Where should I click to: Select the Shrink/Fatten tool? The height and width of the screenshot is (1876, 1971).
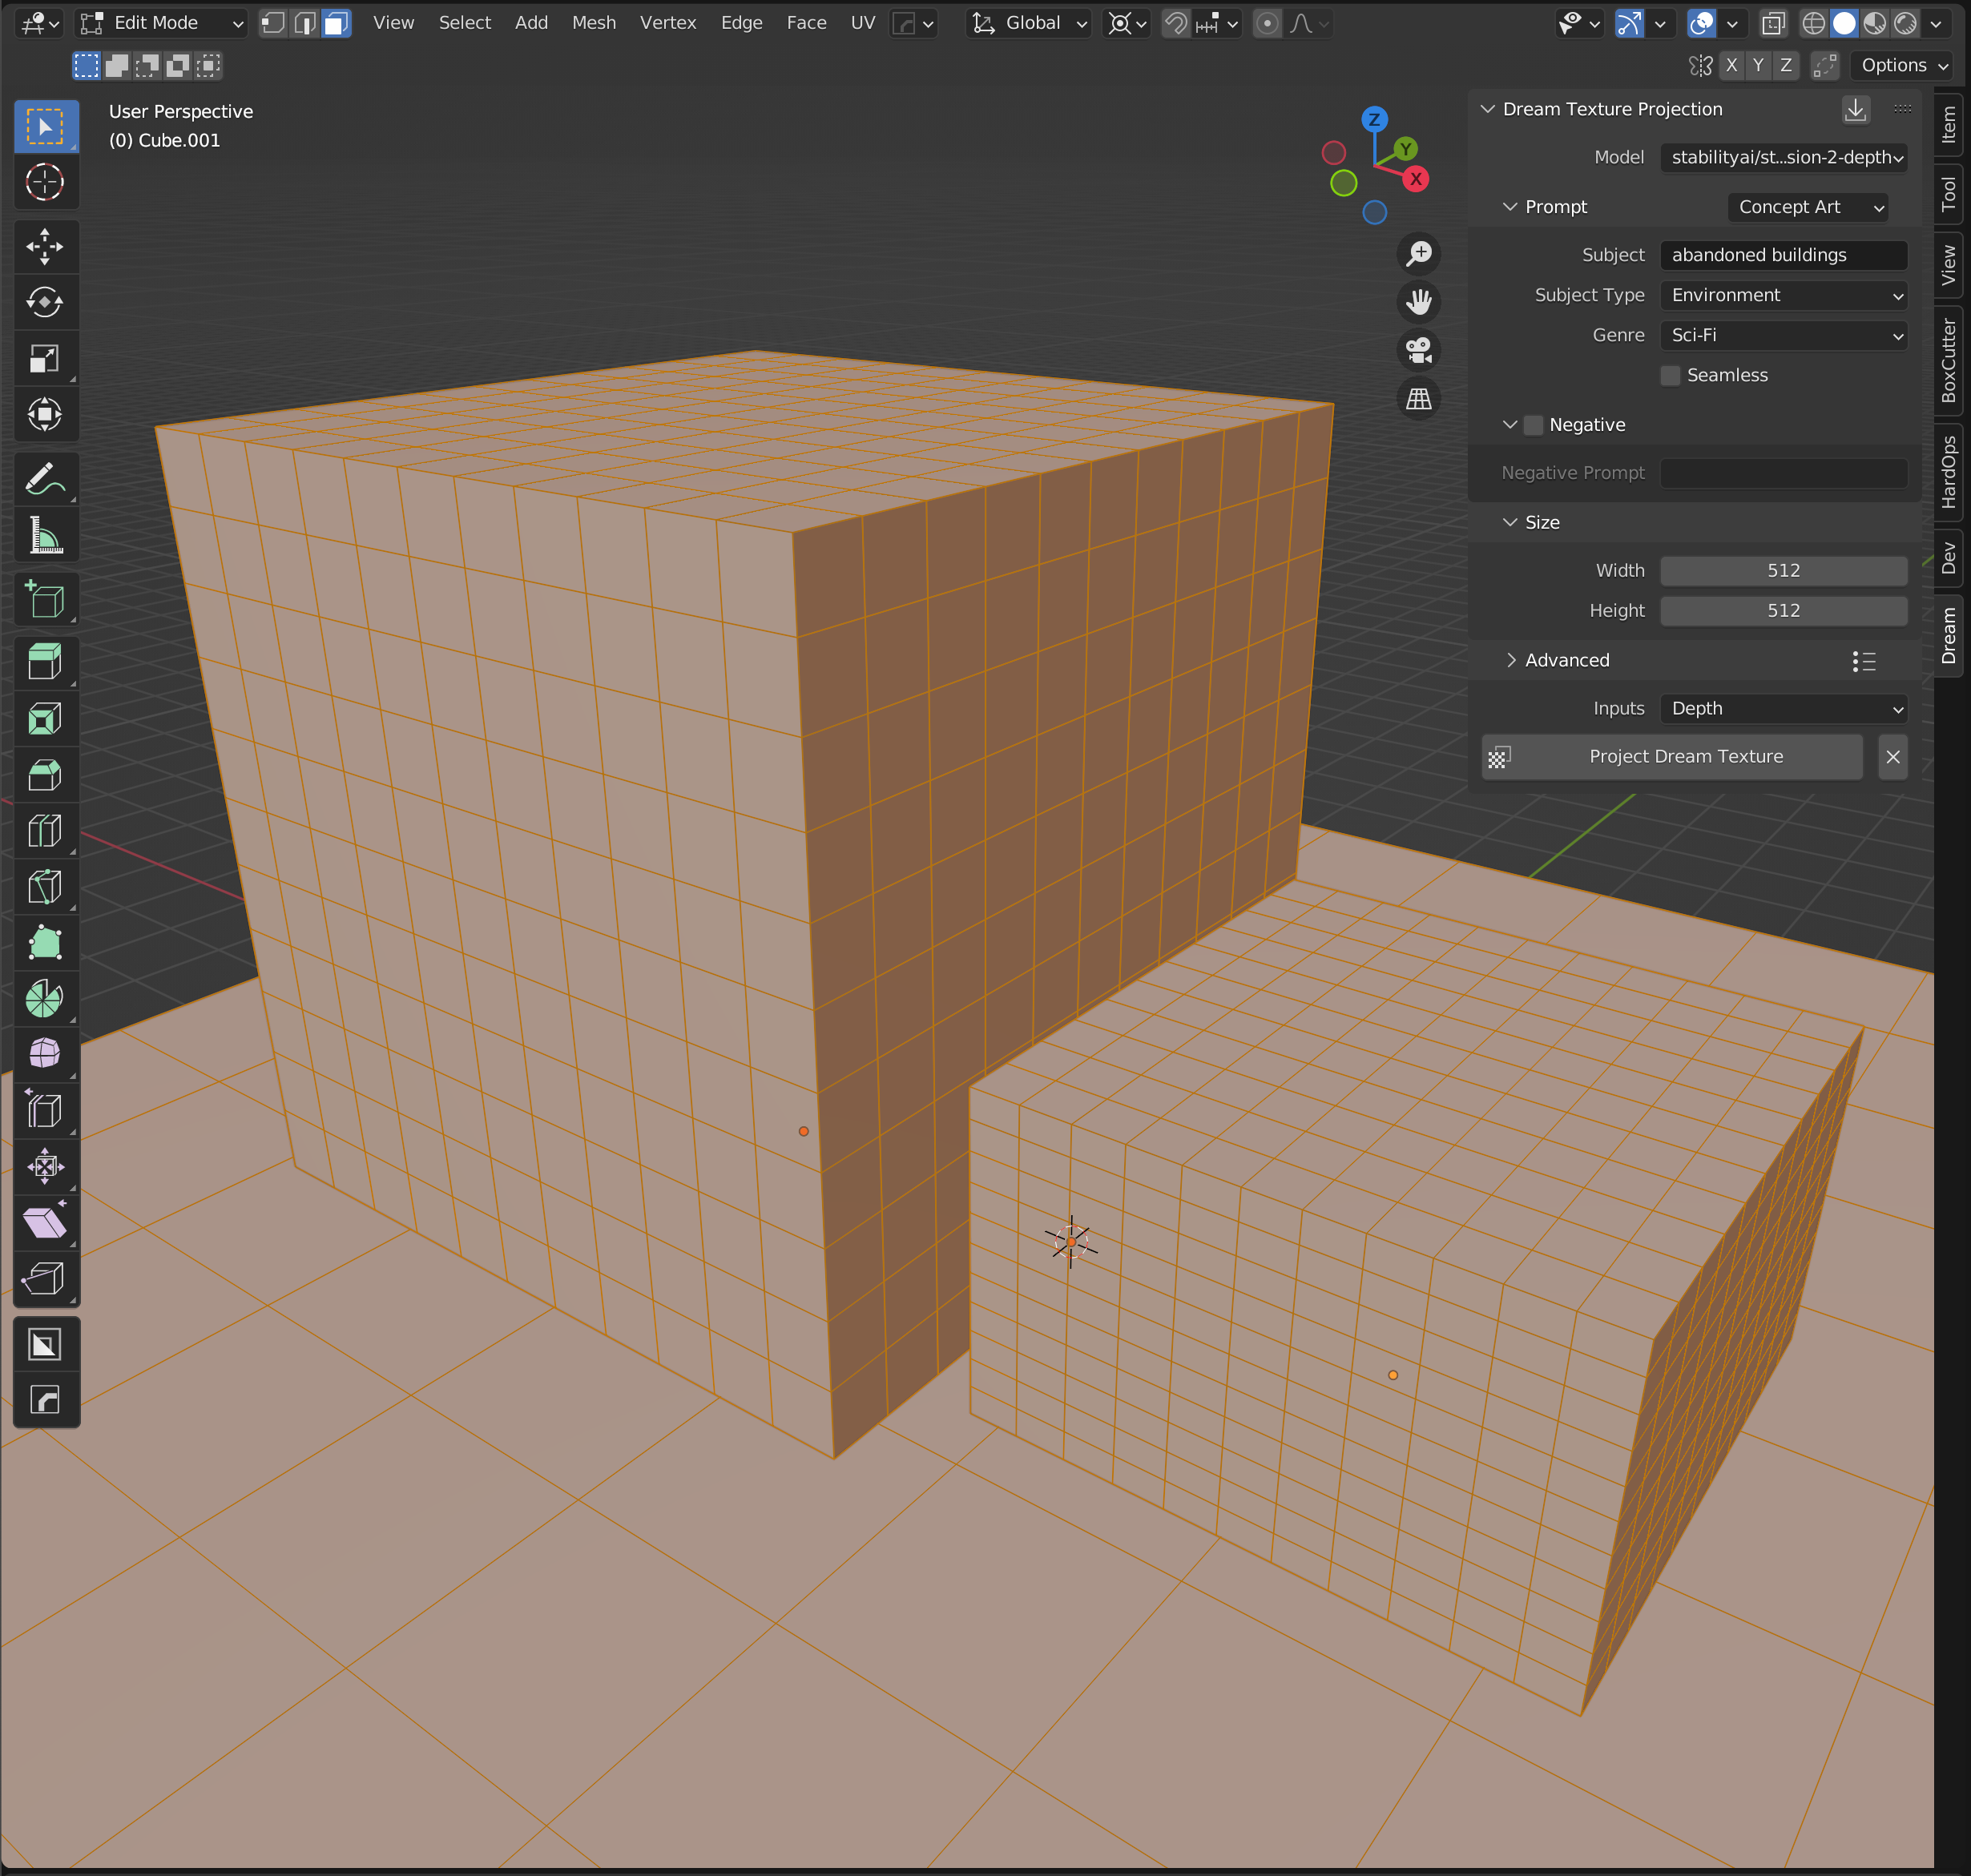click(45, 1166)
